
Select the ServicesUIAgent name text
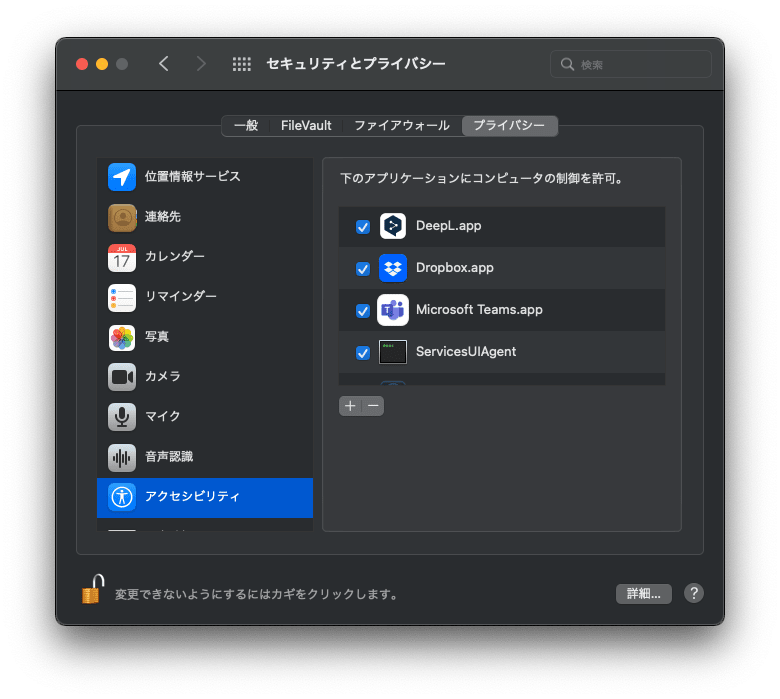click(466, 352)
